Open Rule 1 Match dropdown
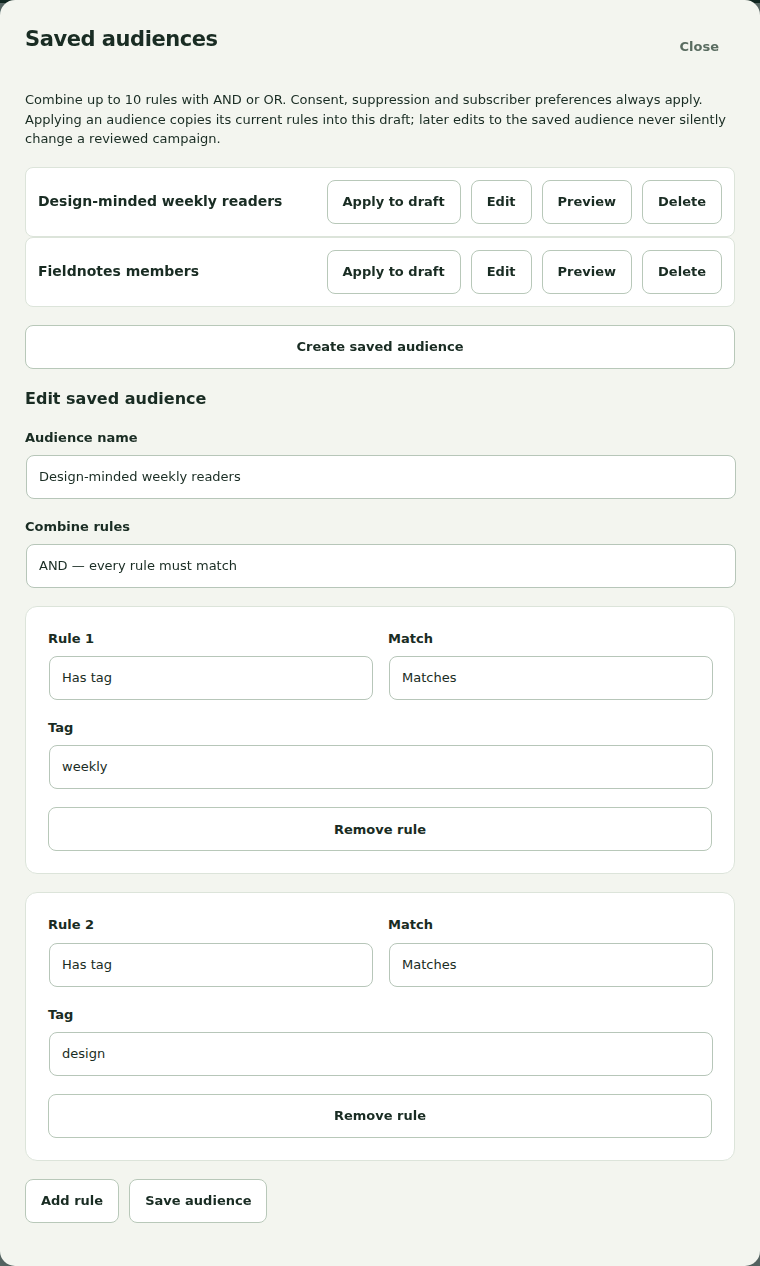This screenshot has height=1266, width=760. coord(551,678)
